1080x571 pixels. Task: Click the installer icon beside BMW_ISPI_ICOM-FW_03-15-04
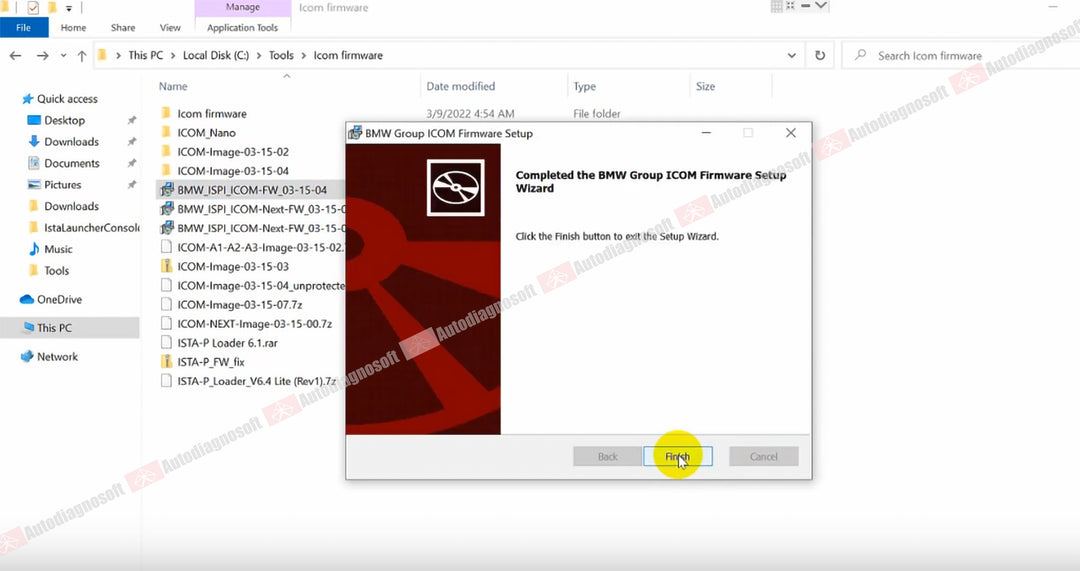point(166,189)
